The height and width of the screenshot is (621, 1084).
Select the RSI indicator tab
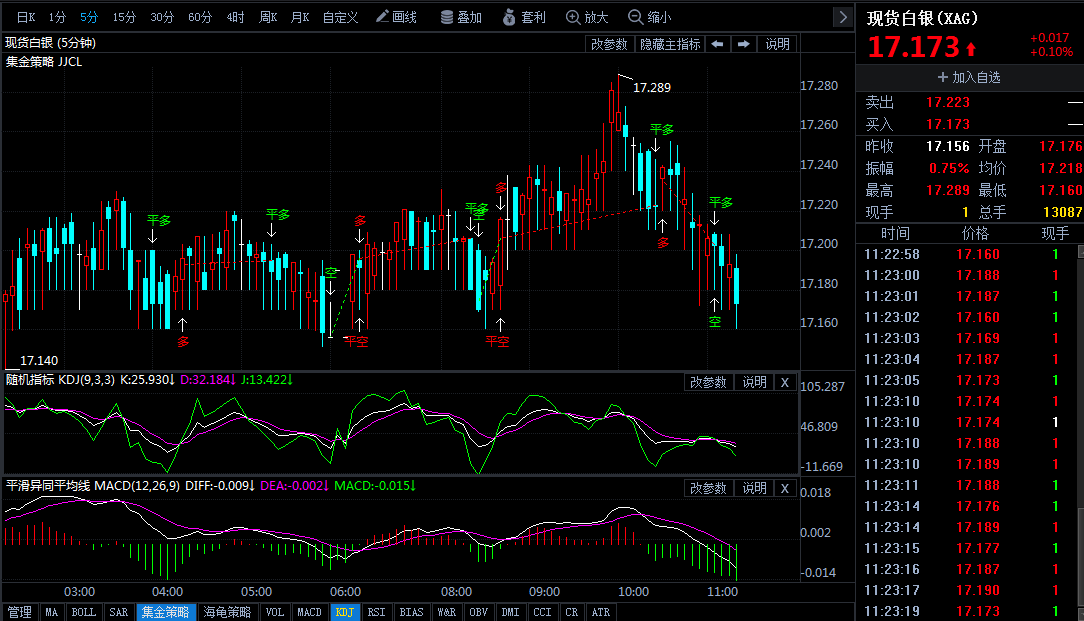[376, 612]
